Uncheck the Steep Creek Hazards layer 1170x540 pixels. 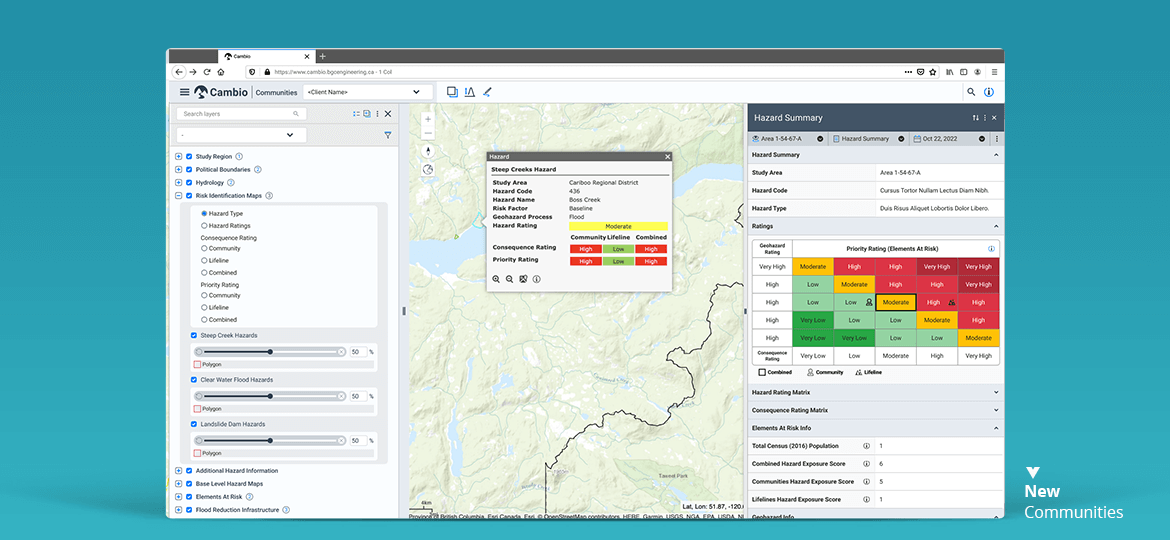coord(194,336)
